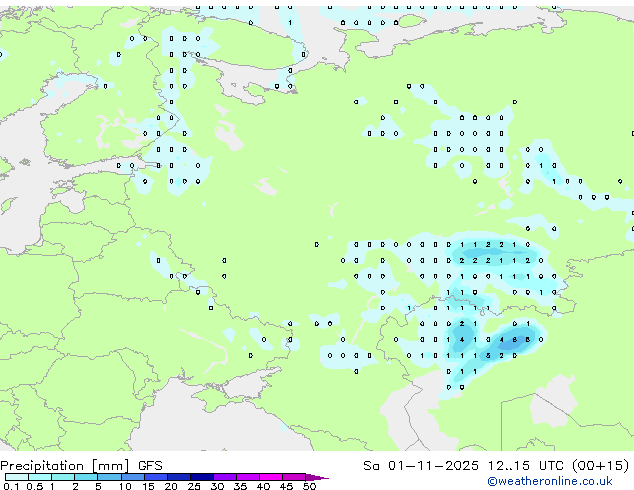Image resolution: width=634 pixels, height=490 pixels.
Task: Click the 0.5–1 mm legend color swatch
Action: (40, 477)
